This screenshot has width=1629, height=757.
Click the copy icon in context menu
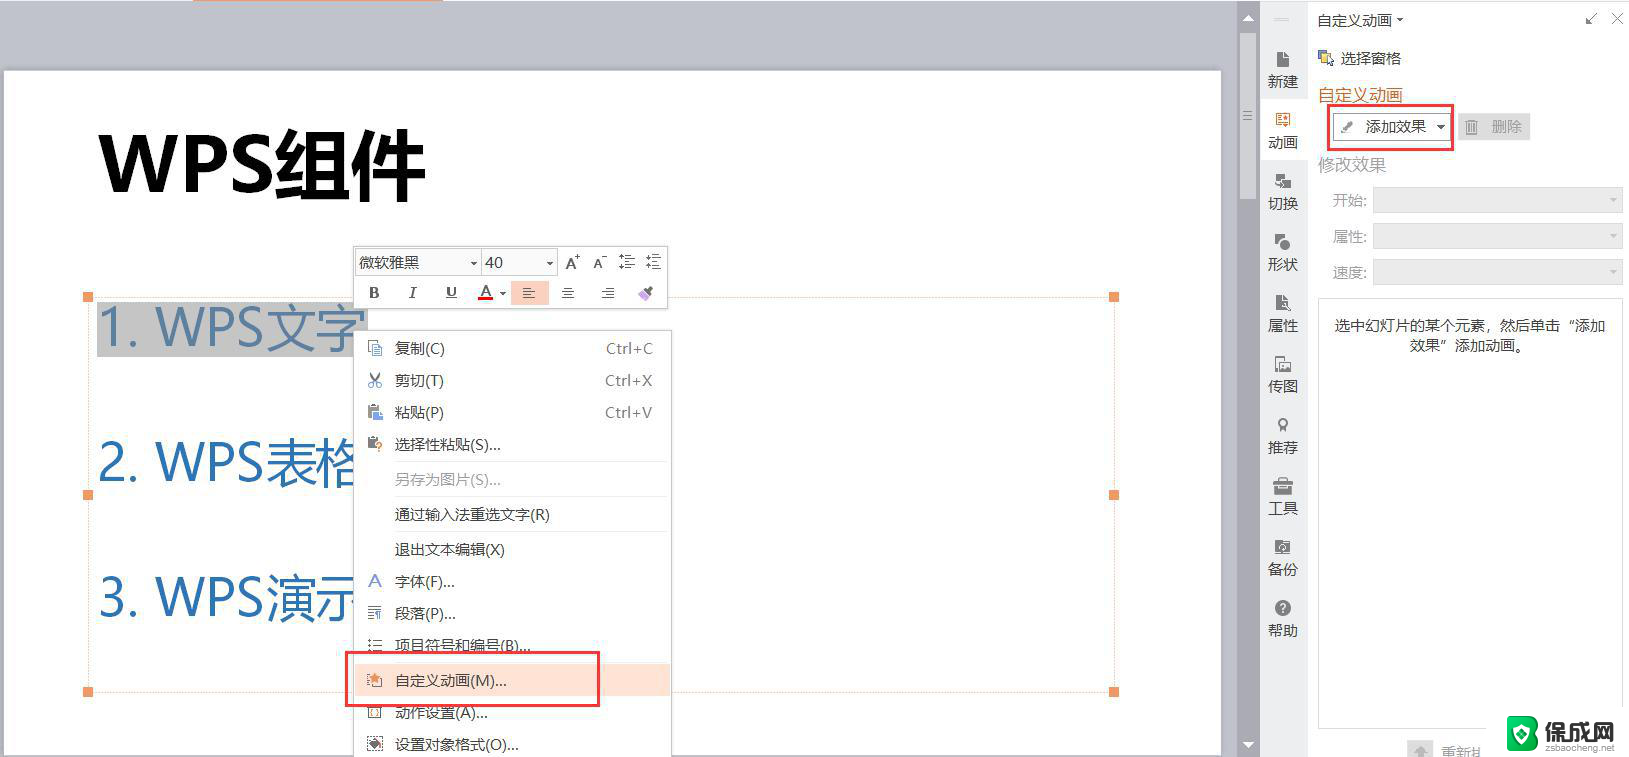click(x=375, y=348)
